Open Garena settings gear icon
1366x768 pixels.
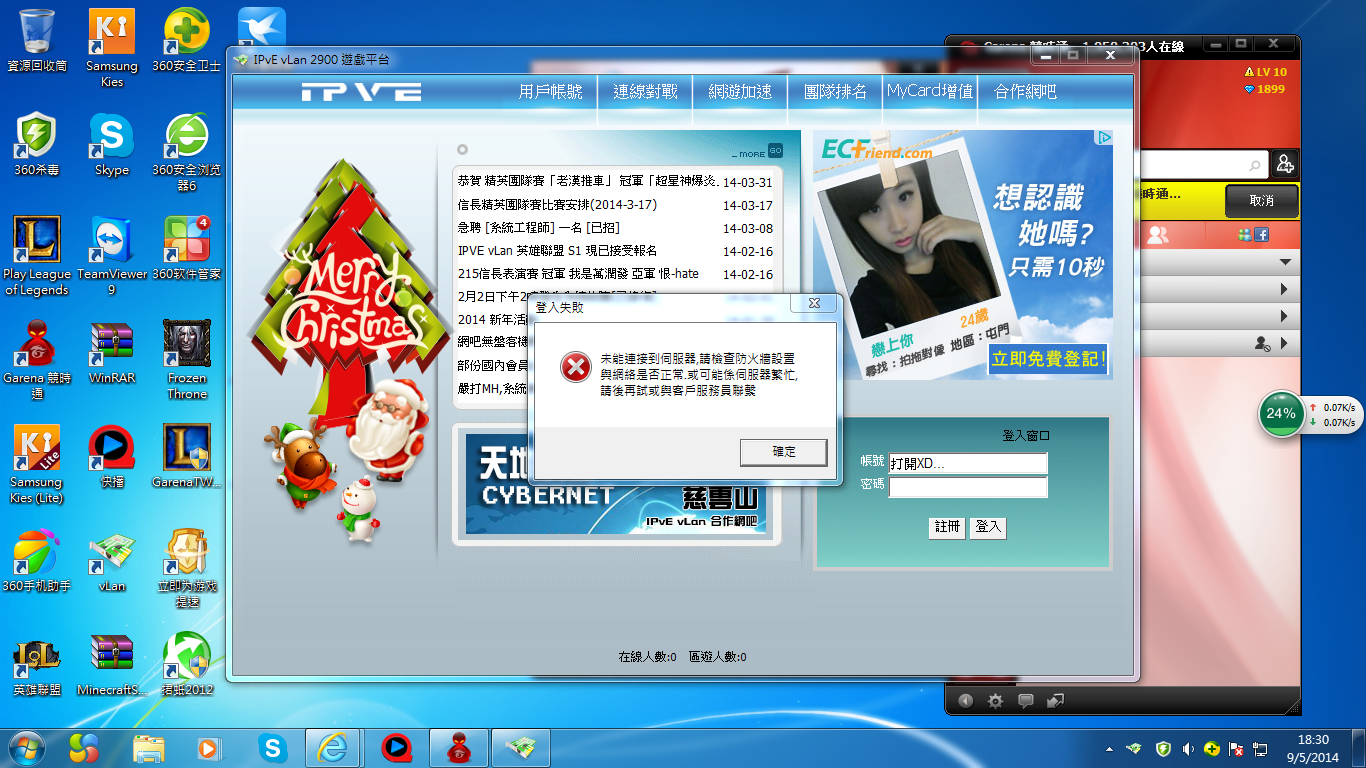pyautogui.click(x=995, y=701)
